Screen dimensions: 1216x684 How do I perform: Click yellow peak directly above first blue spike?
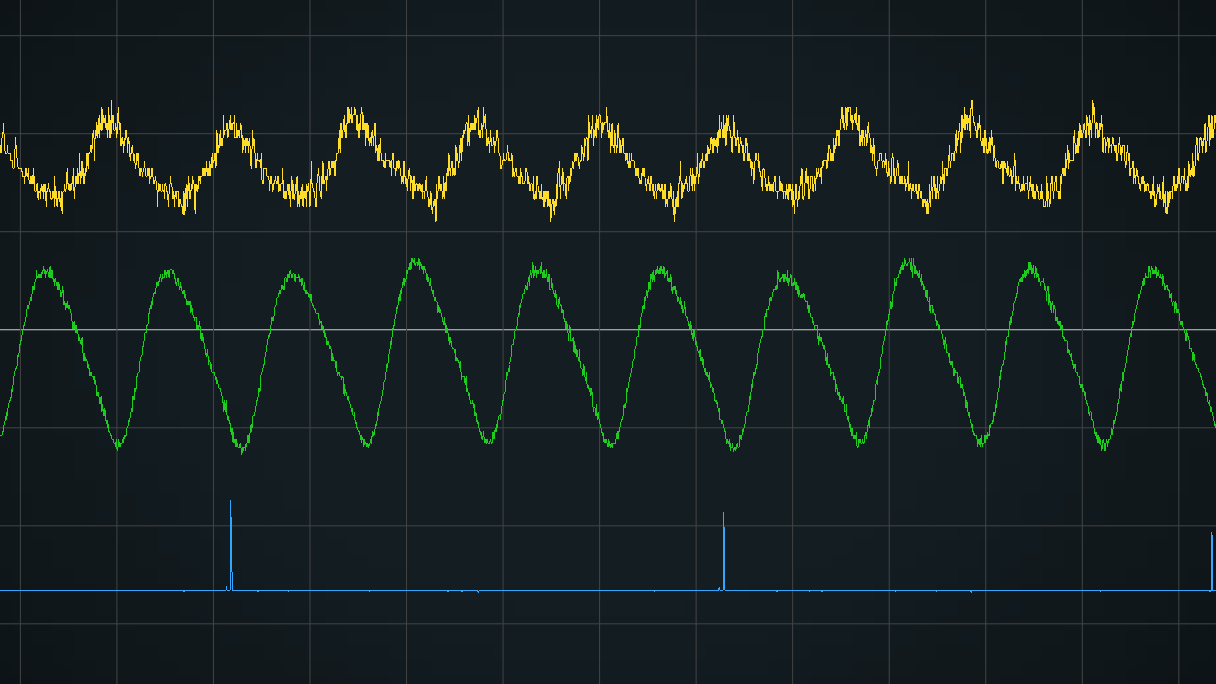(x=232, y=125)
